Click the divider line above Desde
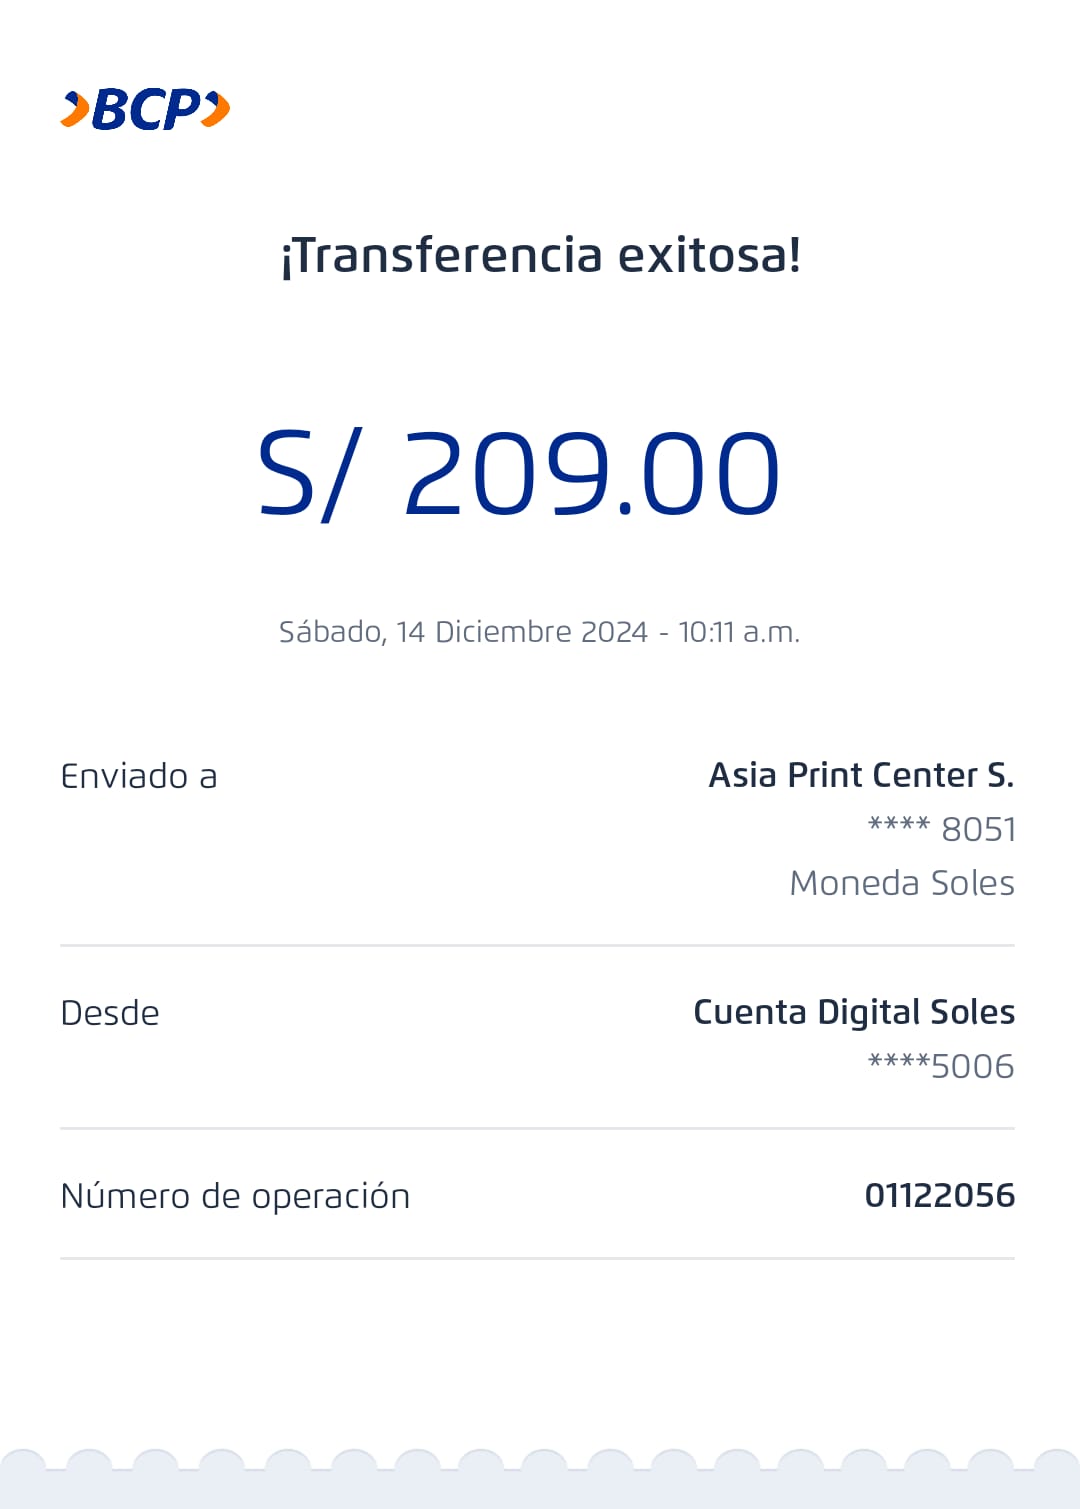1080x1509 pixels. [537, 945]
